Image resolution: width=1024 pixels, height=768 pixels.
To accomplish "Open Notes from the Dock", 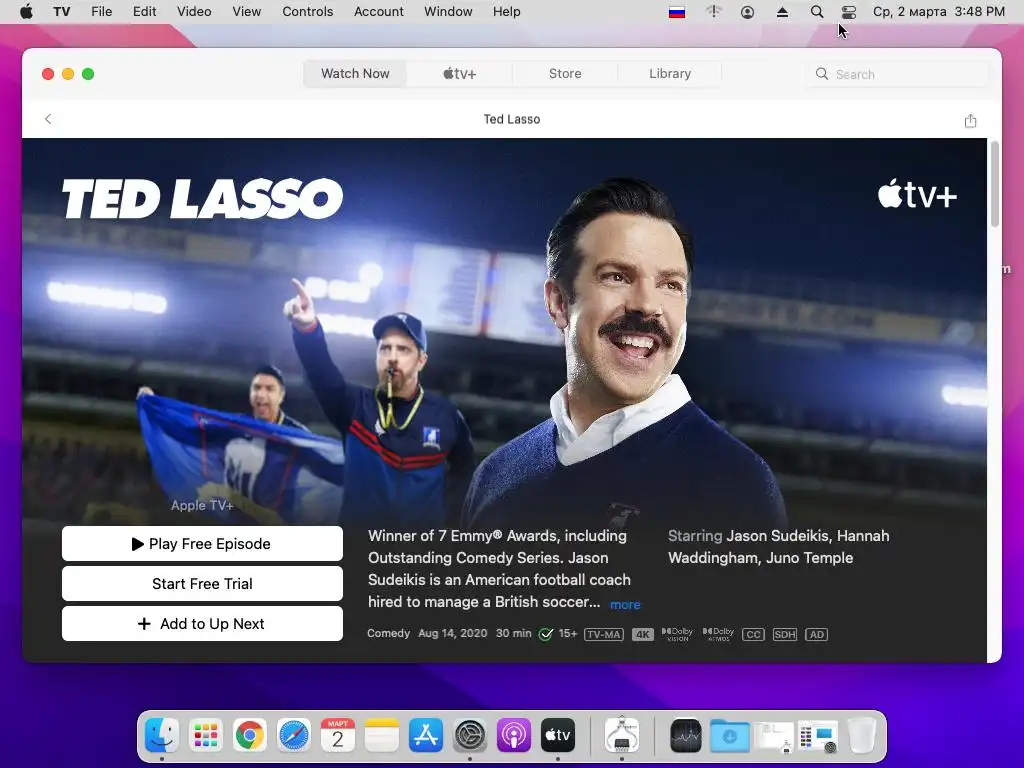I will [x=381, y=736].
